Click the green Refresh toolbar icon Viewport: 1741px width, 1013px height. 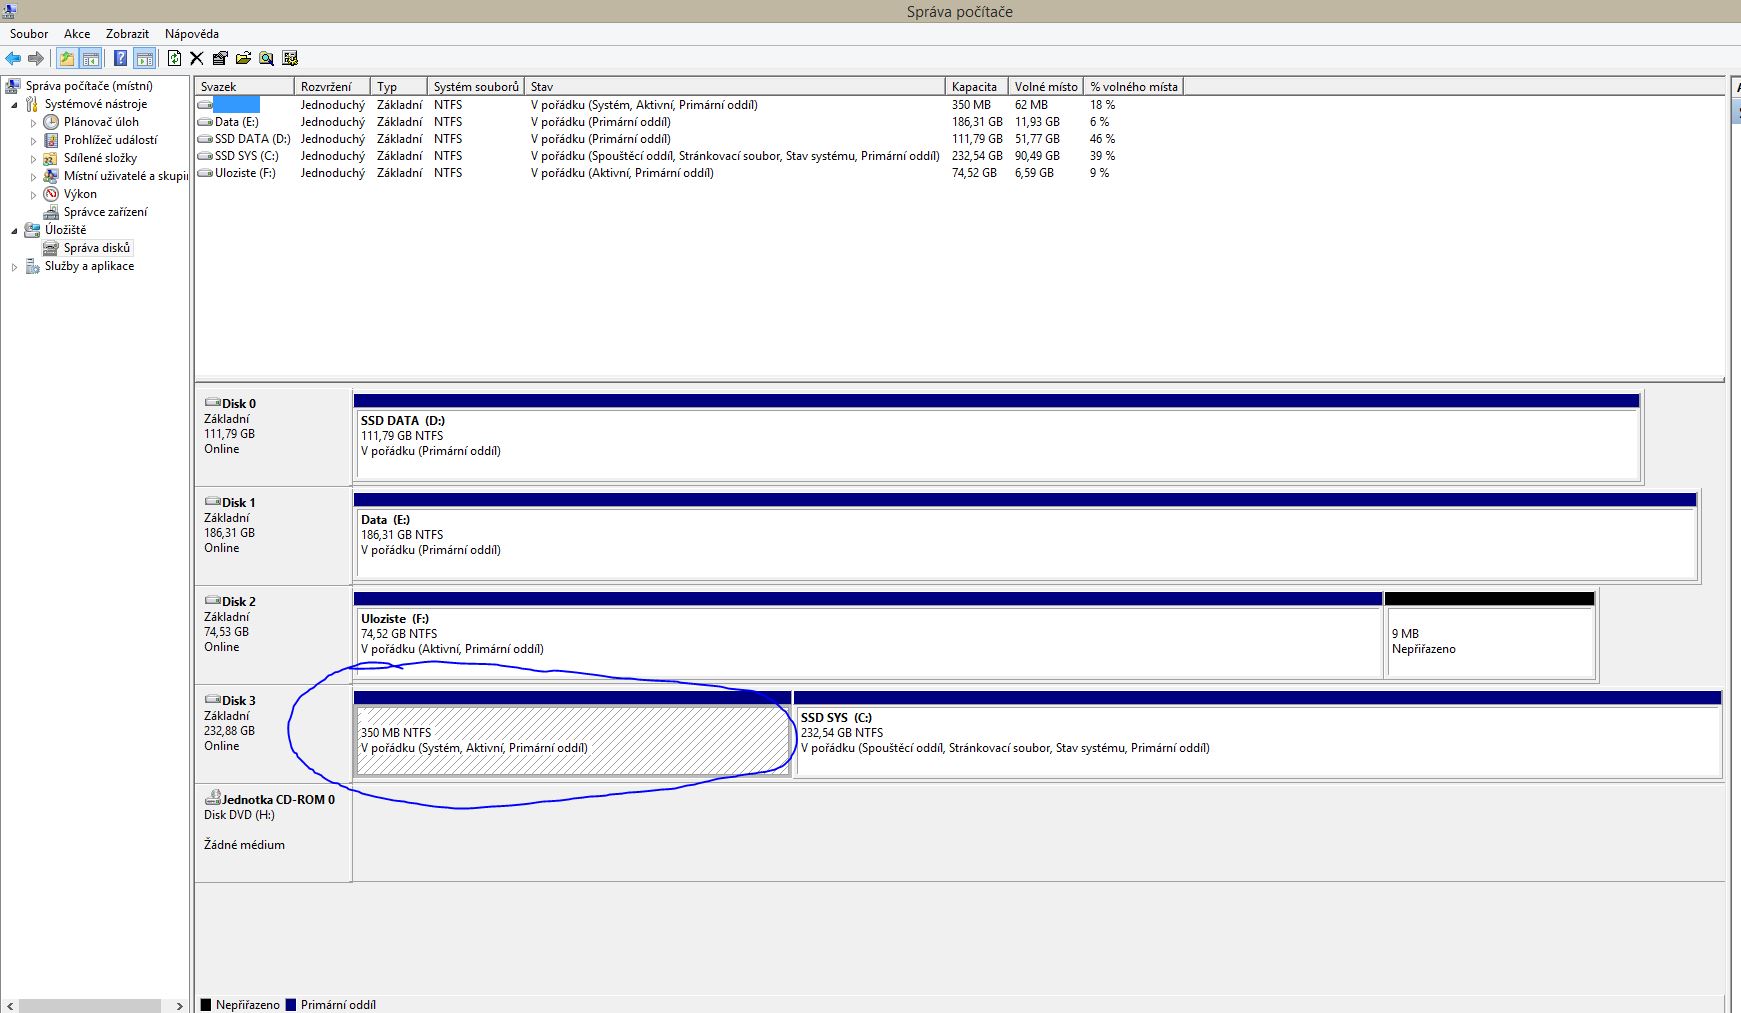coord(174,59)
